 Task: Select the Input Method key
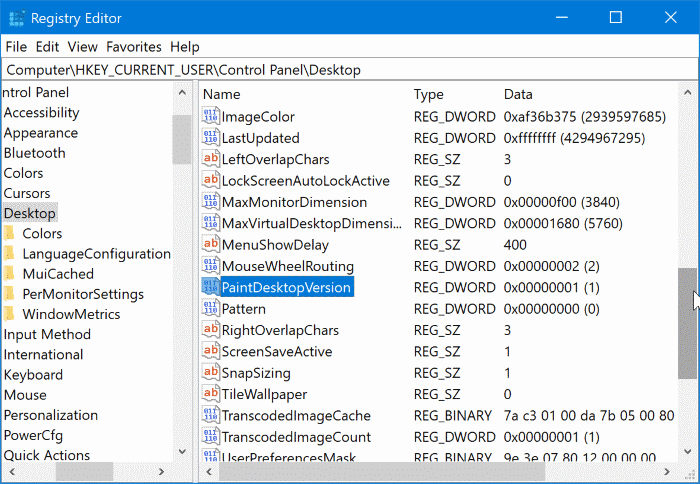tap(47, 334)
